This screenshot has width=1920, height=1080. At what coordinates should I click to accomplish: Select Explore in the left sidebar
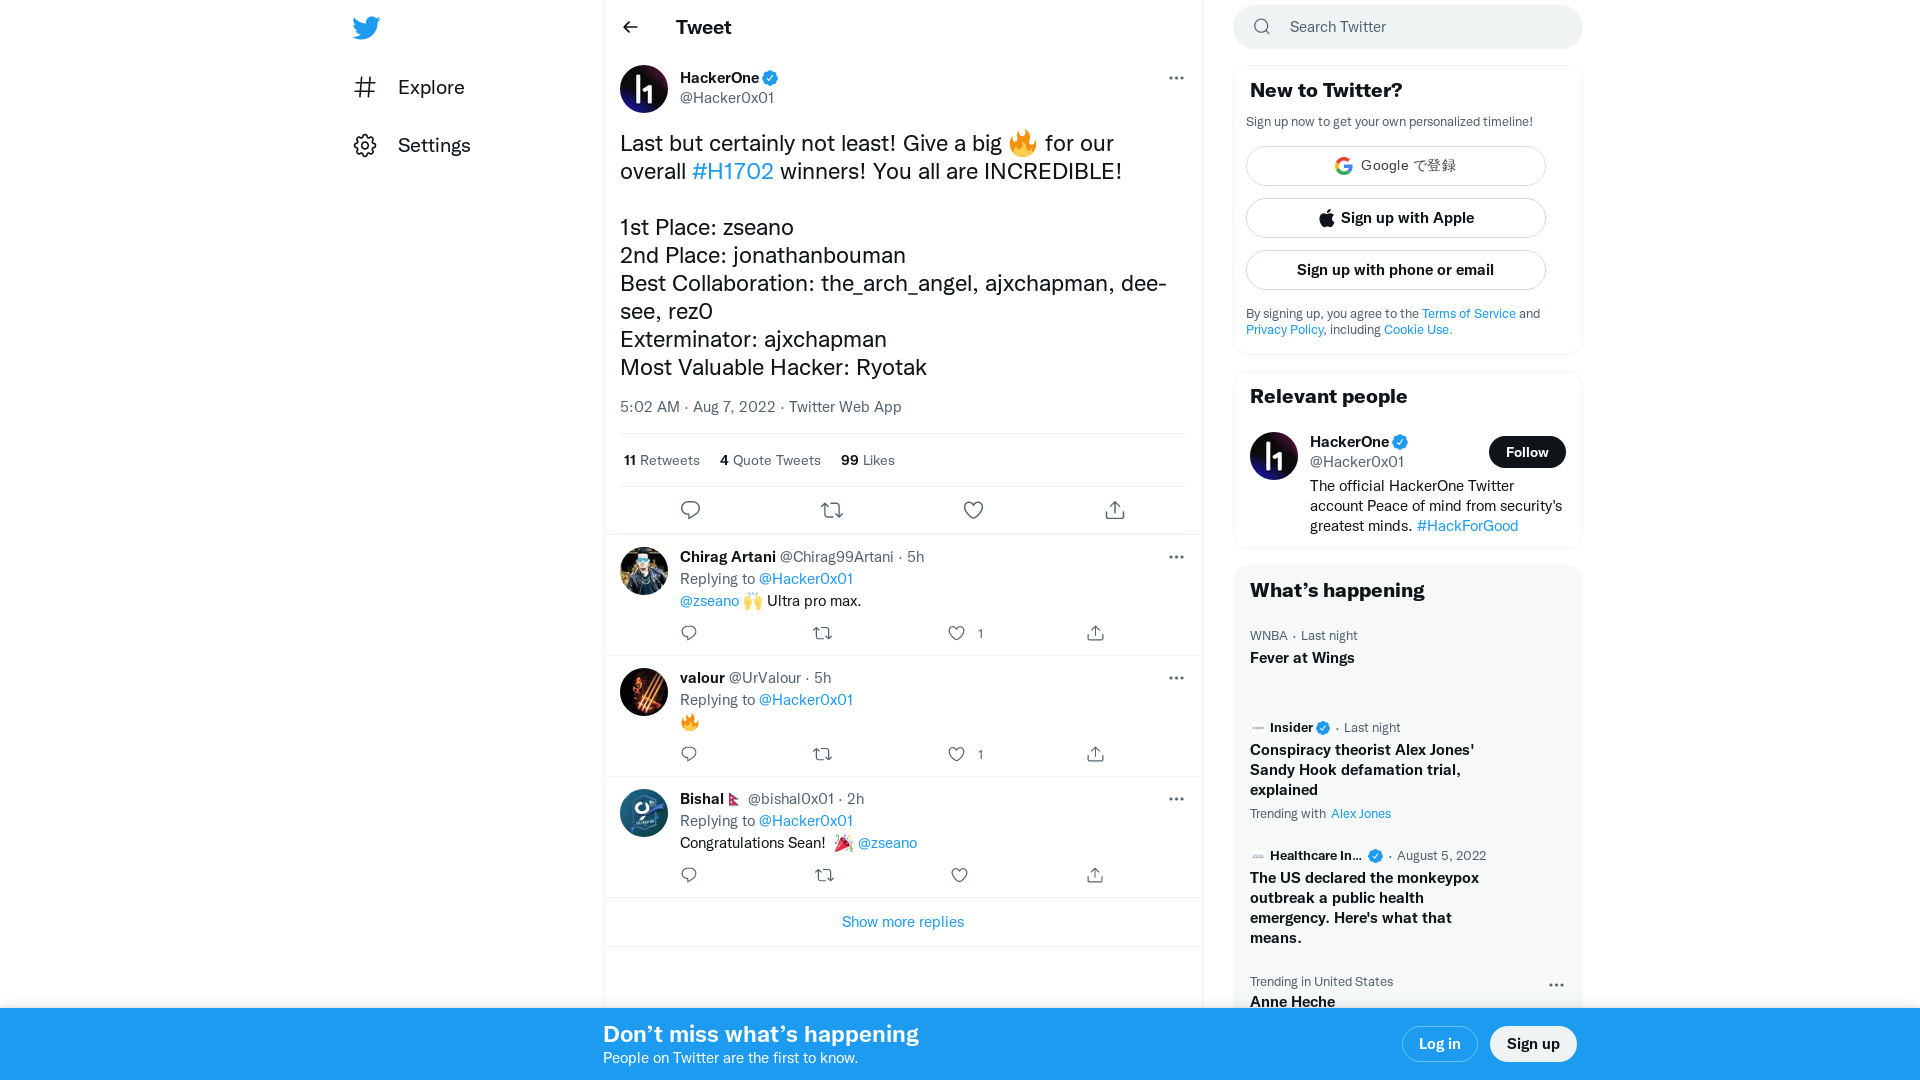(x=430, y=87)
